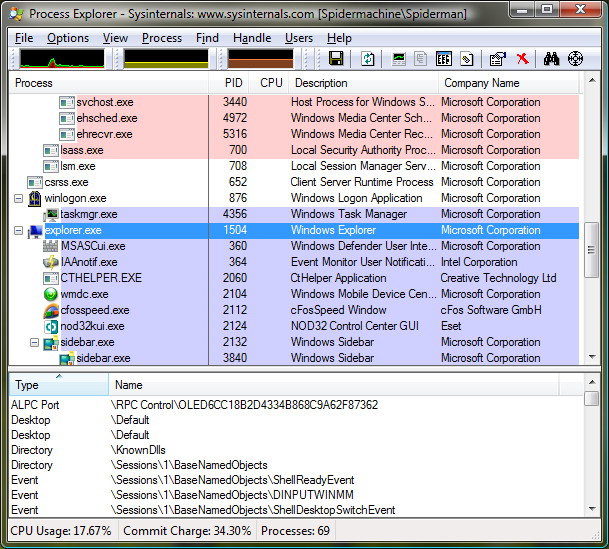Click the grayed Show Process Tree toolbar icon
Viewport: 609px width, 549px height.
[420, 59]
